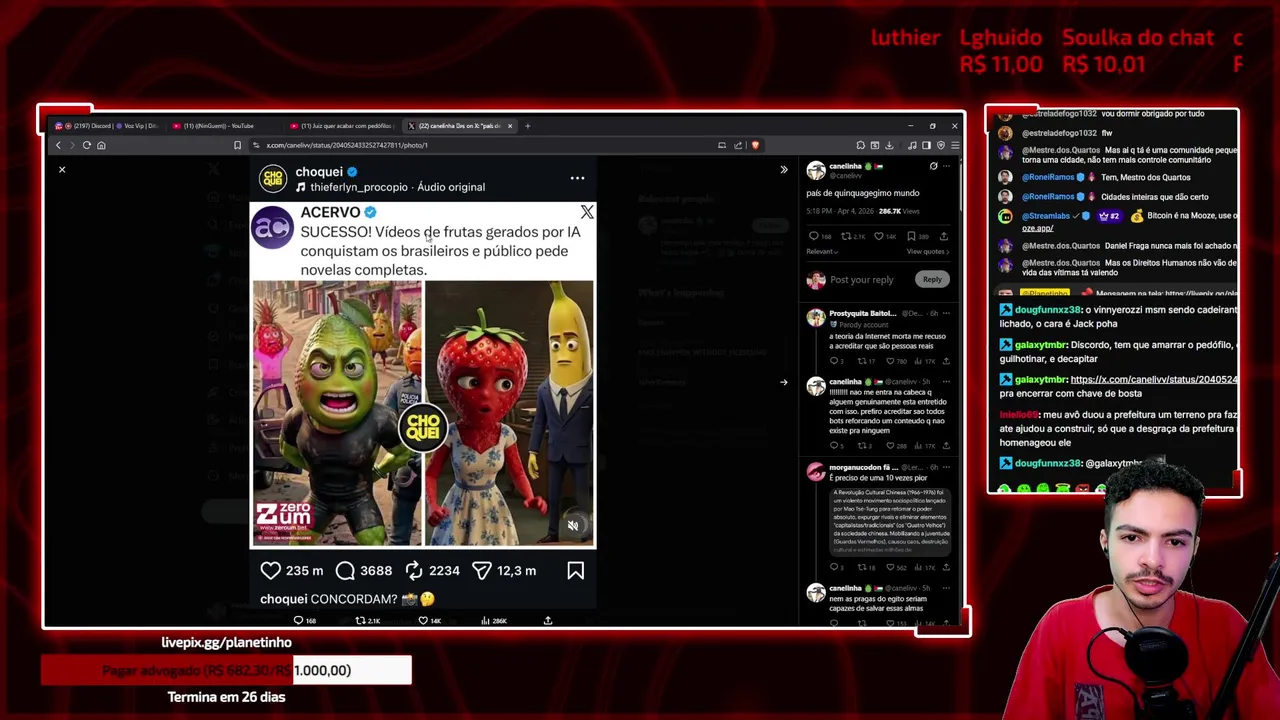Share the main tweet in sidebar
1280x720 pixels.
point(944,236)
